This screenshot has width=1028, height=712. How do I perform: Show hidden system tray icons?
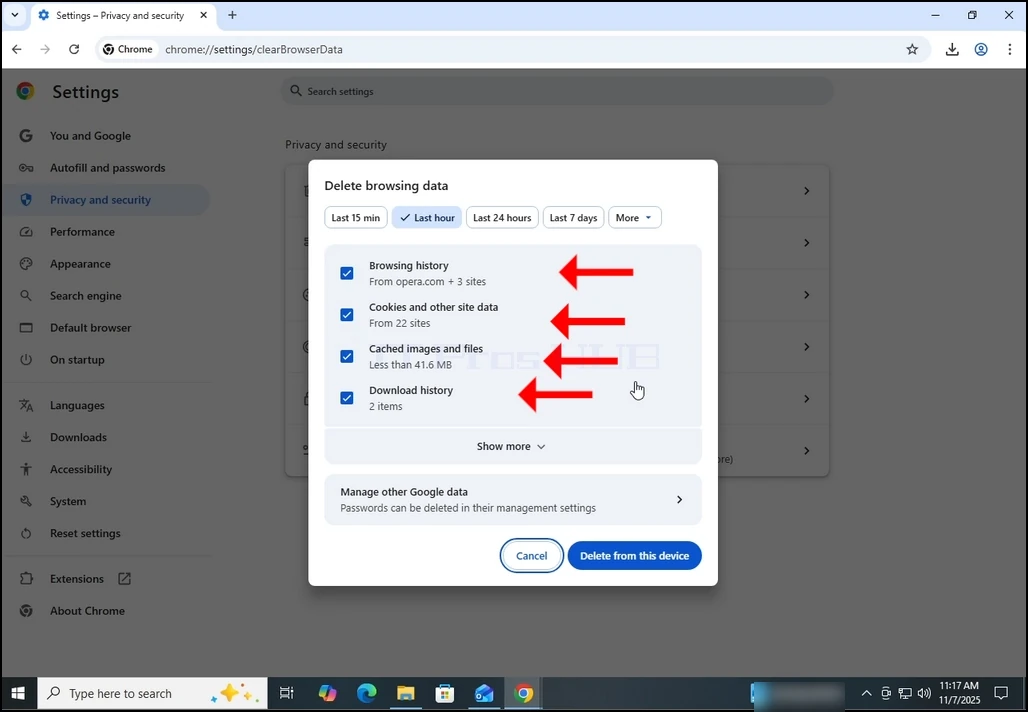pyautogui.click(x=866, y=693)
